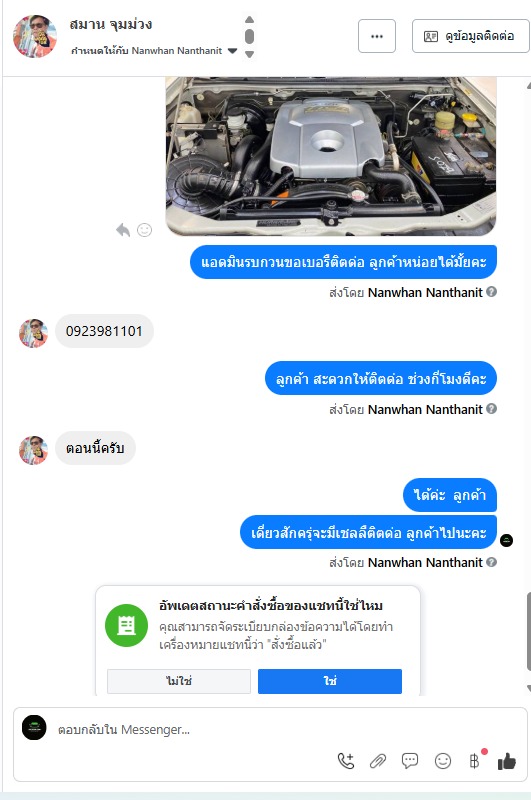
Task: Select ไม่ใช่ on order status prompt
Action: click(179, 681)
